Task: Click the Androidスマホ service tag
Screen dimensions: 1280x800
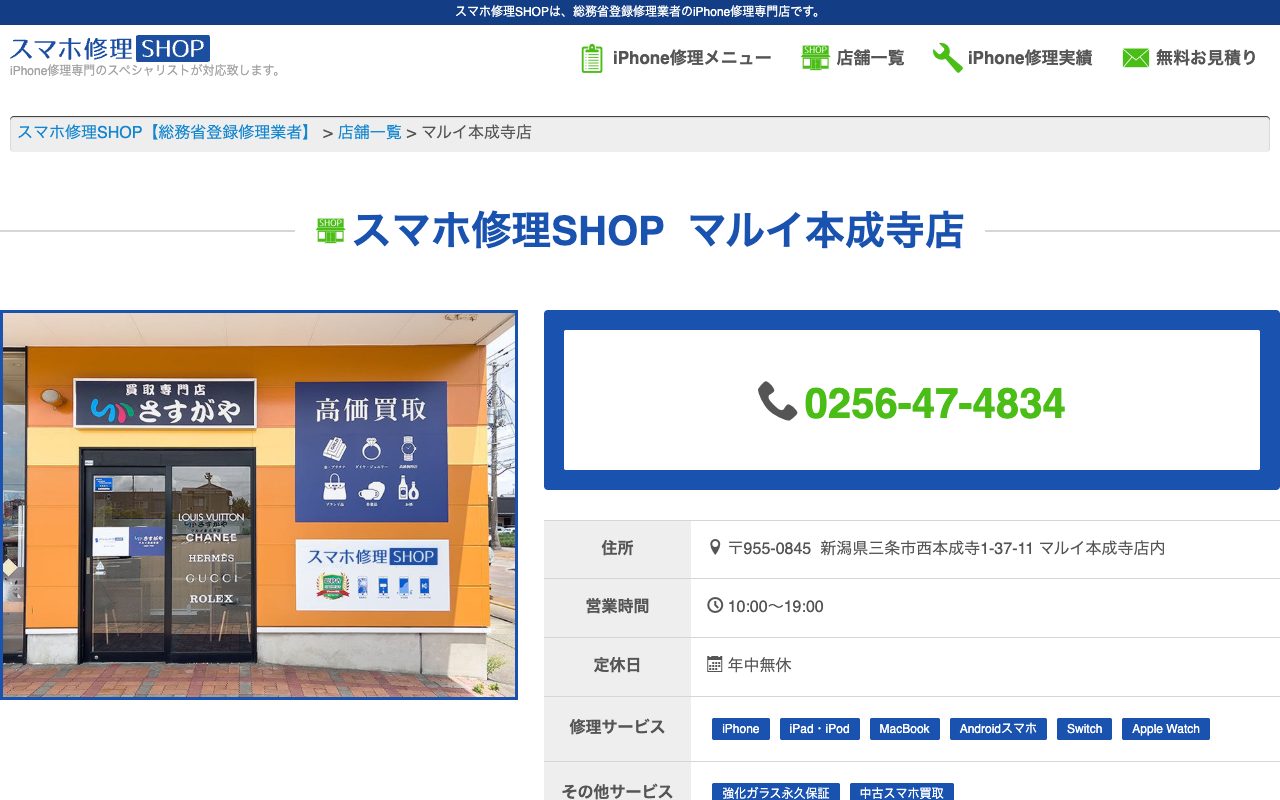Action: (998, 729)
